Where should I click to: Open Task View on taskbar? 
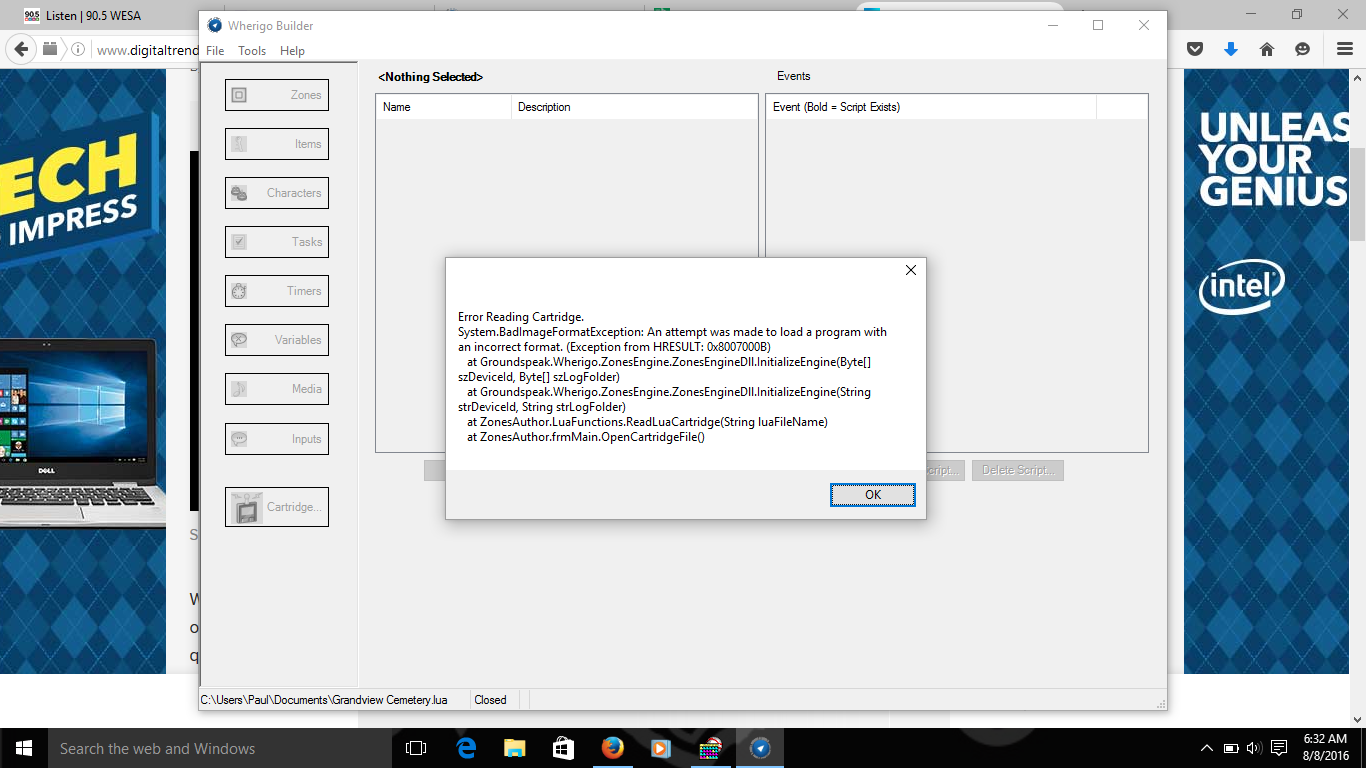click(416, 748)
